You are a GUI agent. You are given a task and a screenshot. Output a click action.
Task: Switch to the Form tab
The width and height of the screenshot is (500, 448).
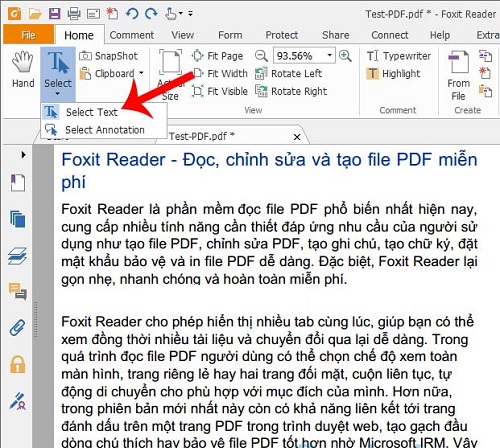click(230, 35)
